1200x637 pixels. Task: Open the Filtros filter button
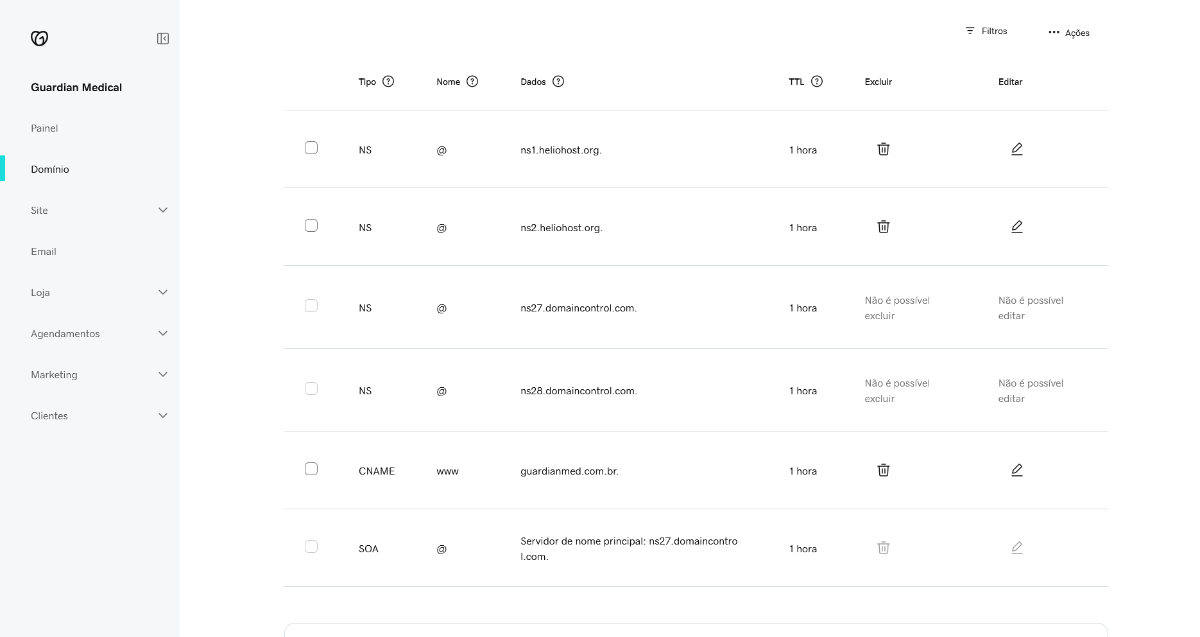point(986,32)
